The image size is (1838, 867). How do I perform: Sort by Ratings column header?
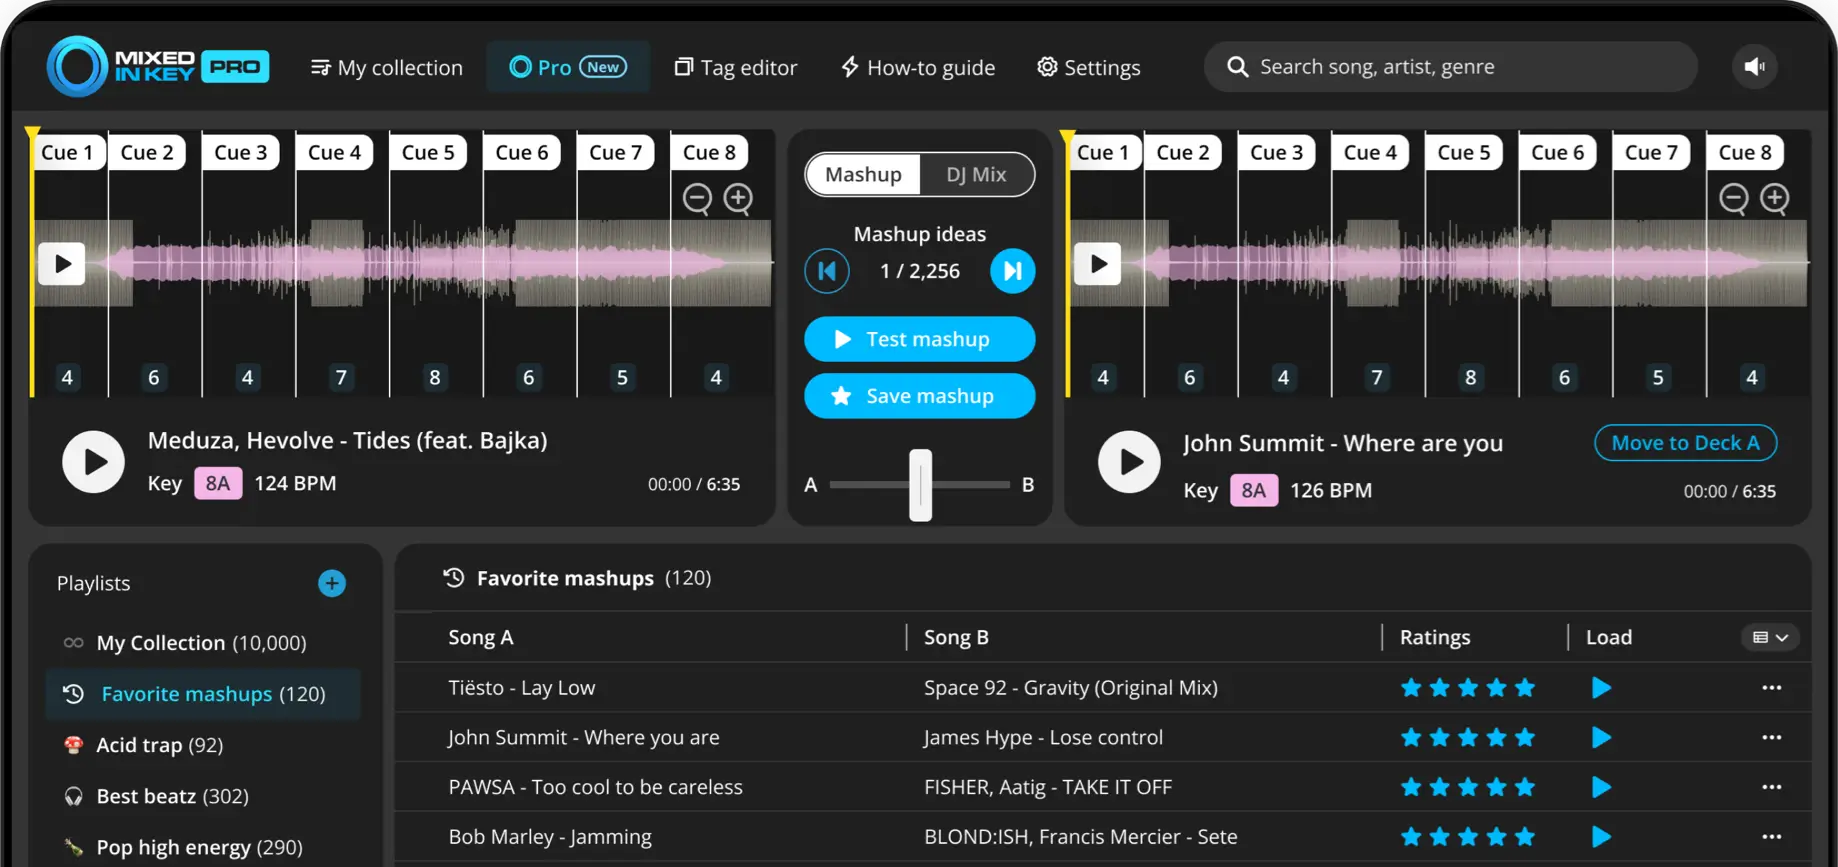[x=1435, y=637]
